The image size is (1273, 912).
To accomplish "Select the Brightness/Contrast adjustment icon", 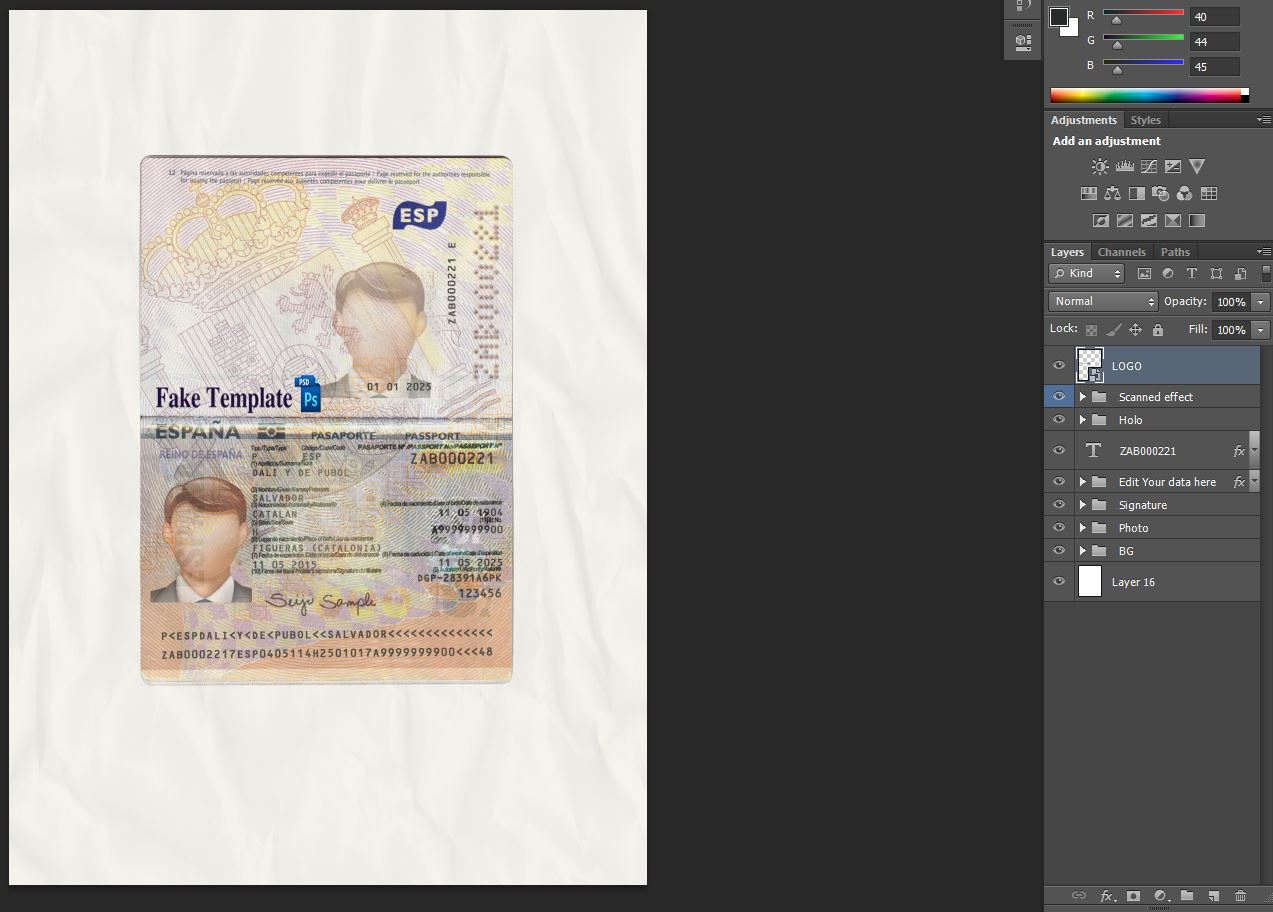I will click(1099, 166).
